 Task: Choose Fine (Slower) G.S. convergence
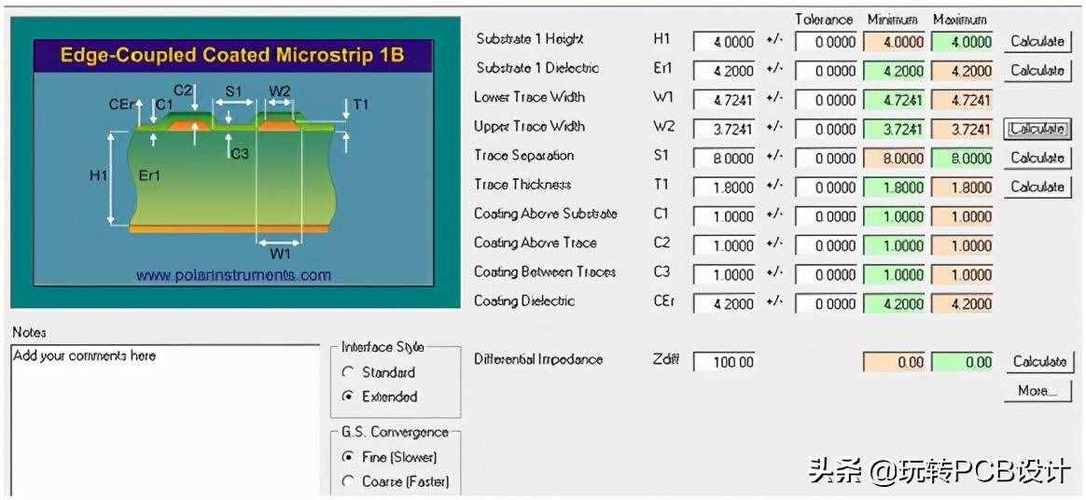pos(348,457)
